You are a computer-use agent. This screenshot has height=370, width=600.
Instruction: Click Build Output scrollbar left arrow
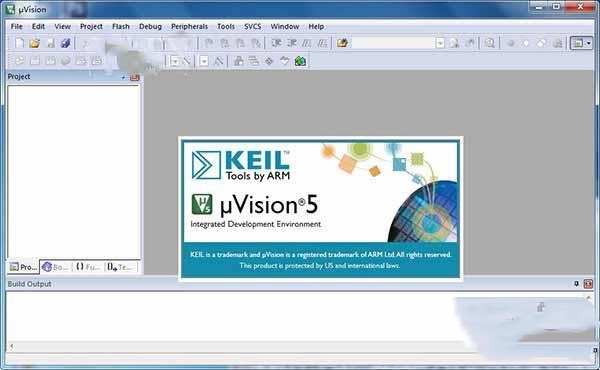(11, 346)
